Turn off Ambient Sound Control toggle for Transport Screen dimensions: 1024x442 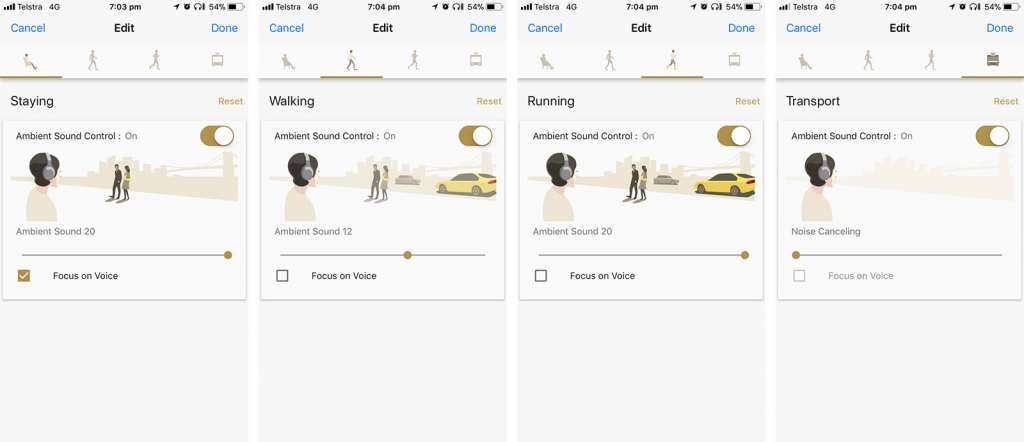pyautogui.click(x=993, y=136)
